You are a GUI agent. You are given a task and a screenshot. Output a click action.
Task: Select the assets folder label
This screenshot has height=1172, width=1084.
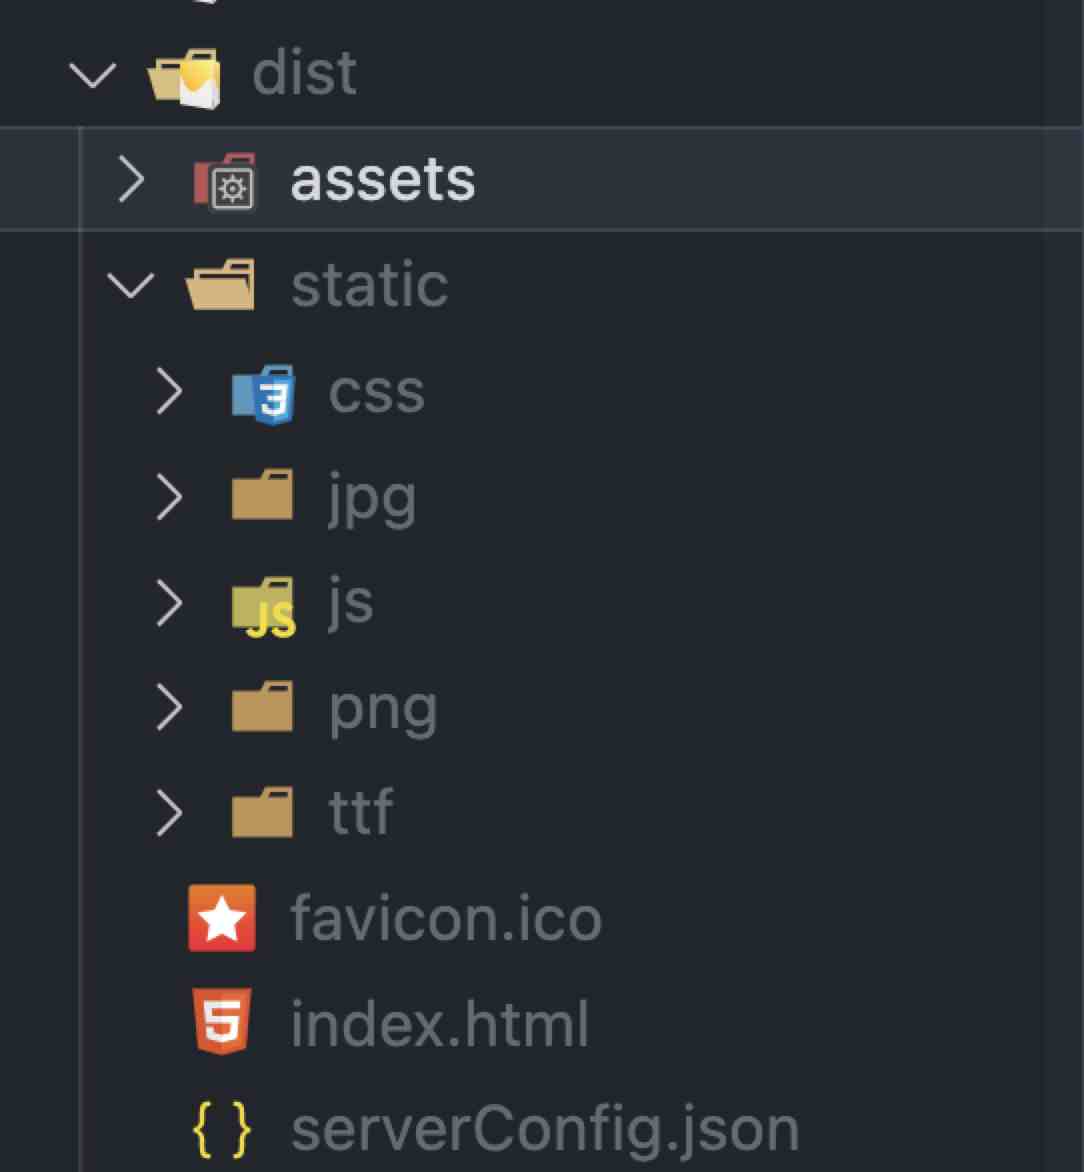click(382, 181)
